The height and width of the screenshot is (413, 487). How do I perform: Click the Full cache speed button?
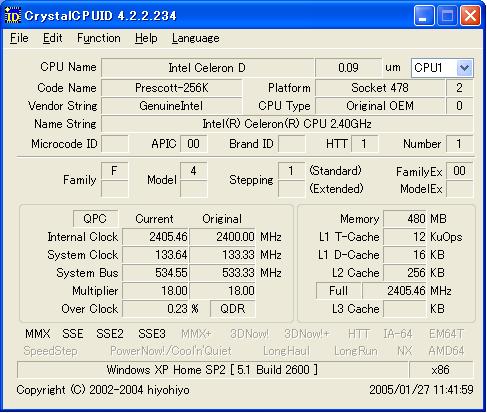(x=338, y=291)
